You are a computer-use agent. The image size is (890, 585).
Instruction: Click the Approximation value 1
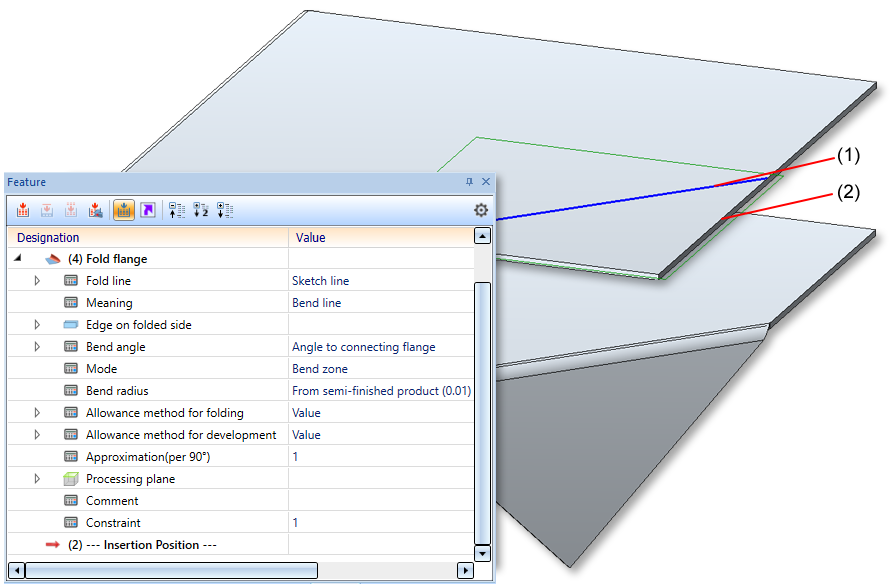[295, 457]
